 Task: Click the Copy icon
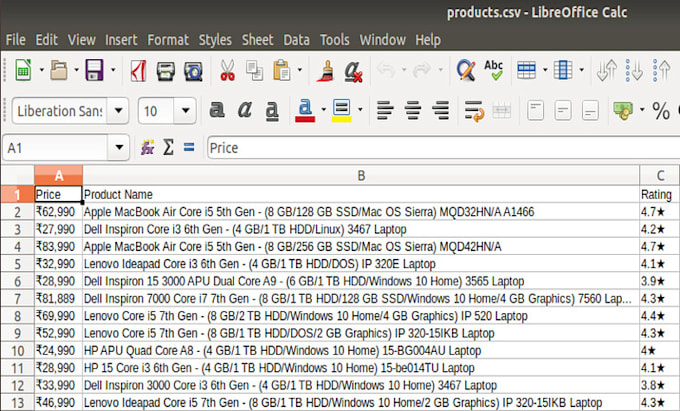(255, 71)
